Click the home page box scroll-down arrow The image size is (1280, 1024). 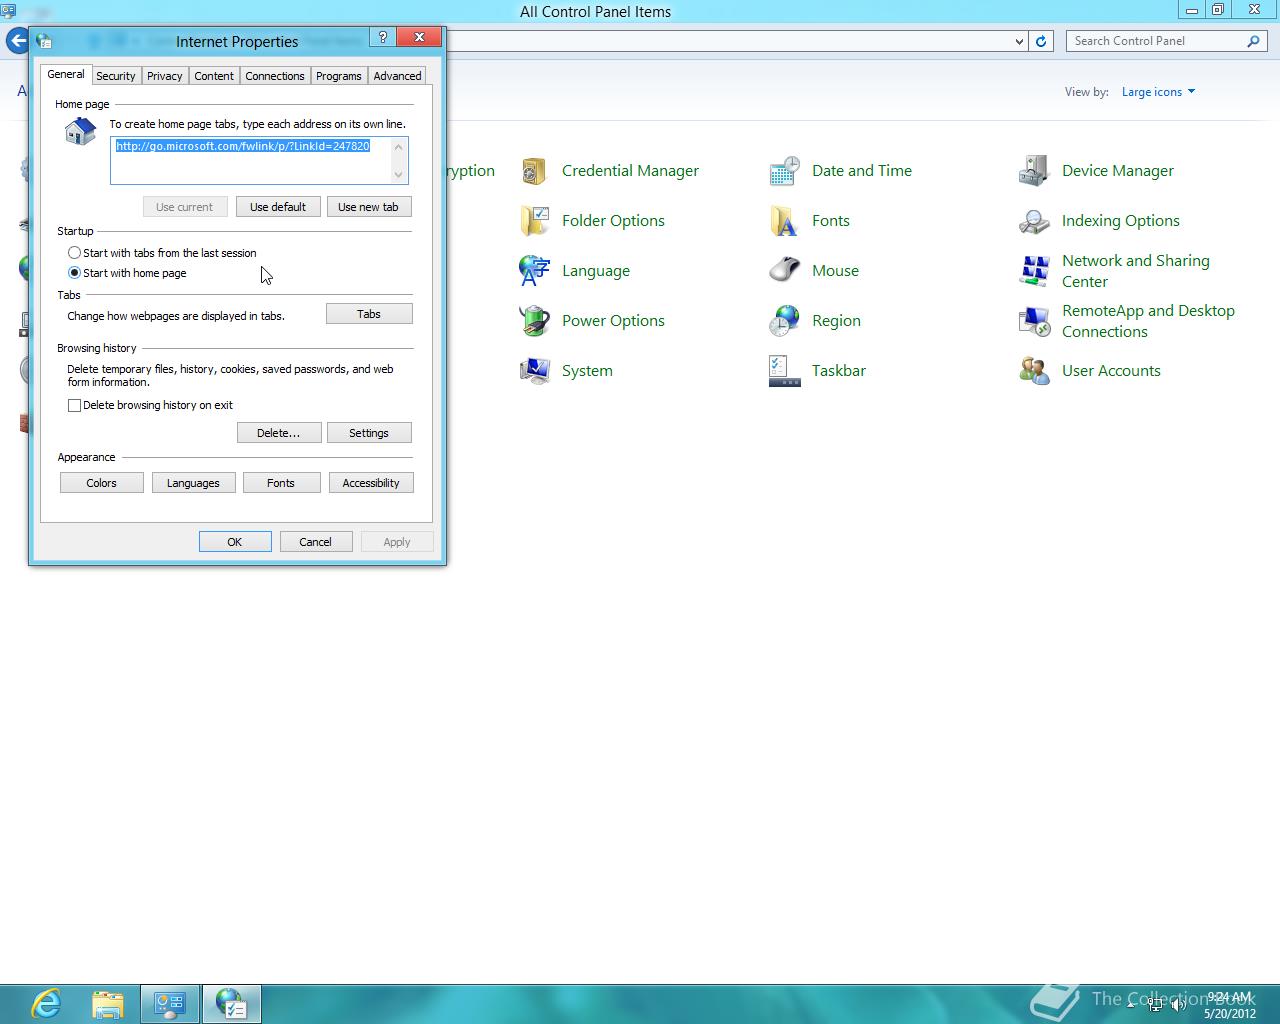(x=398, y=174)
